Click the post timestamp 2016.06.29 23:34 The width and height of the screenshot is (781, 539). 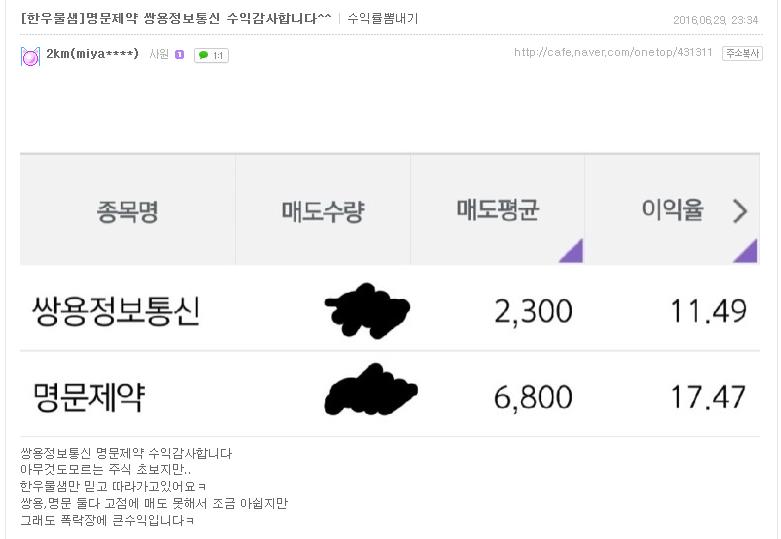(715, 20)
